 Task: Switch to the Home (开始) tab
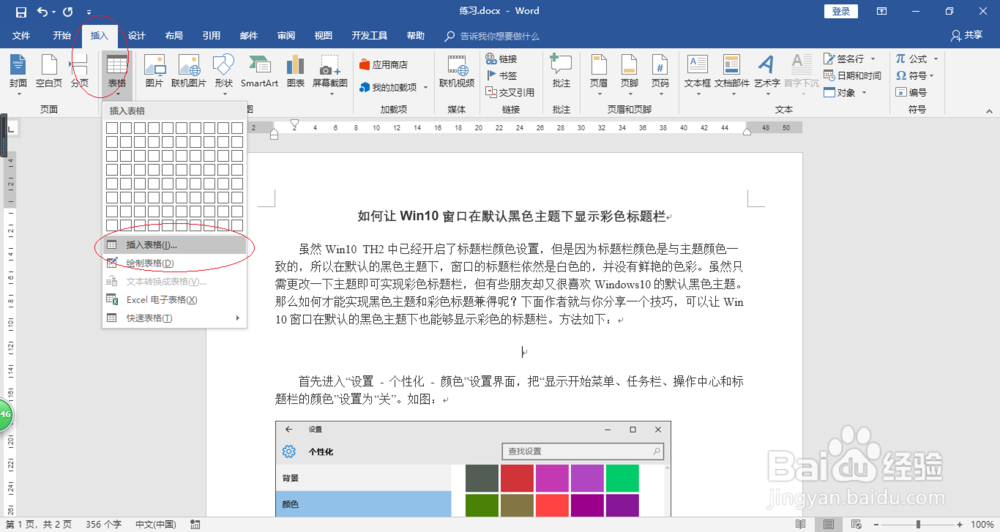tap(62, 36)
